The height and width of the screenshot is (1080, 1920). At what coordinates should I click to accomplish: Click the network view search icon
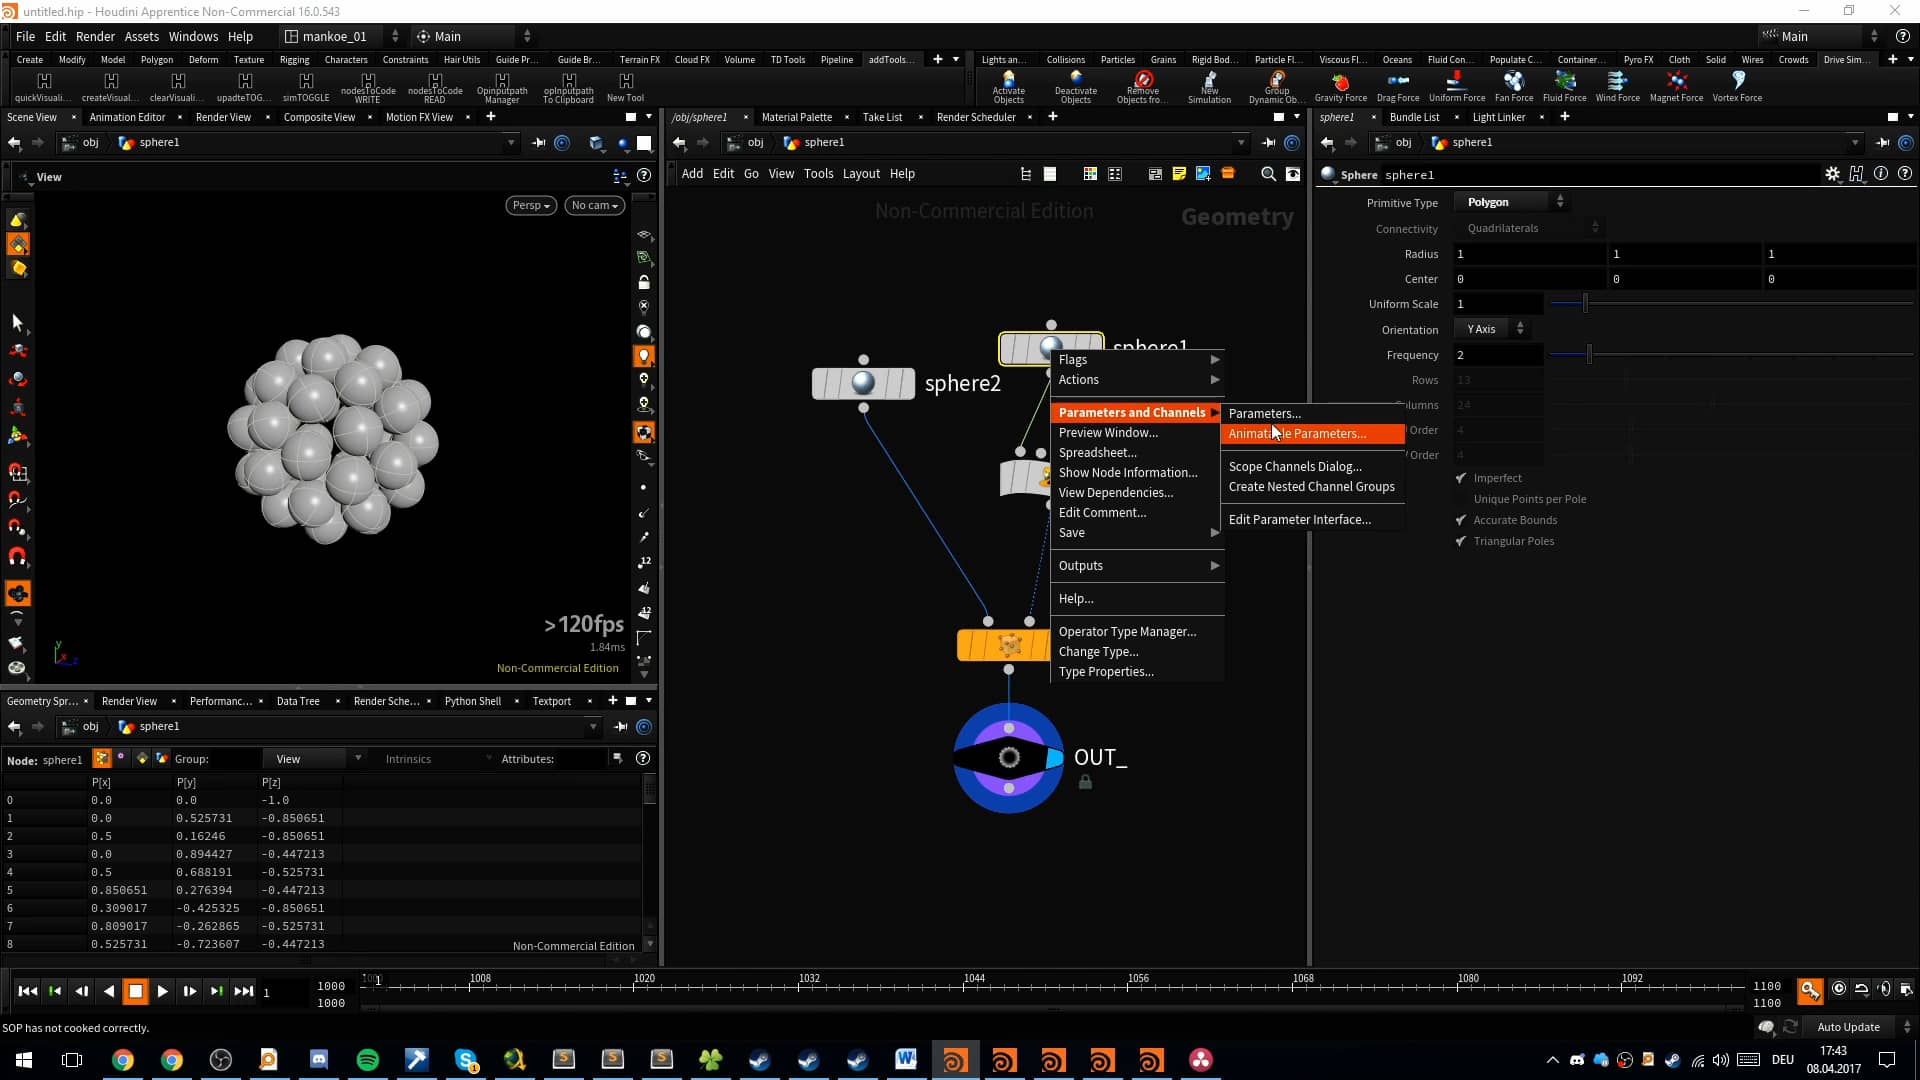(1268, 174)
